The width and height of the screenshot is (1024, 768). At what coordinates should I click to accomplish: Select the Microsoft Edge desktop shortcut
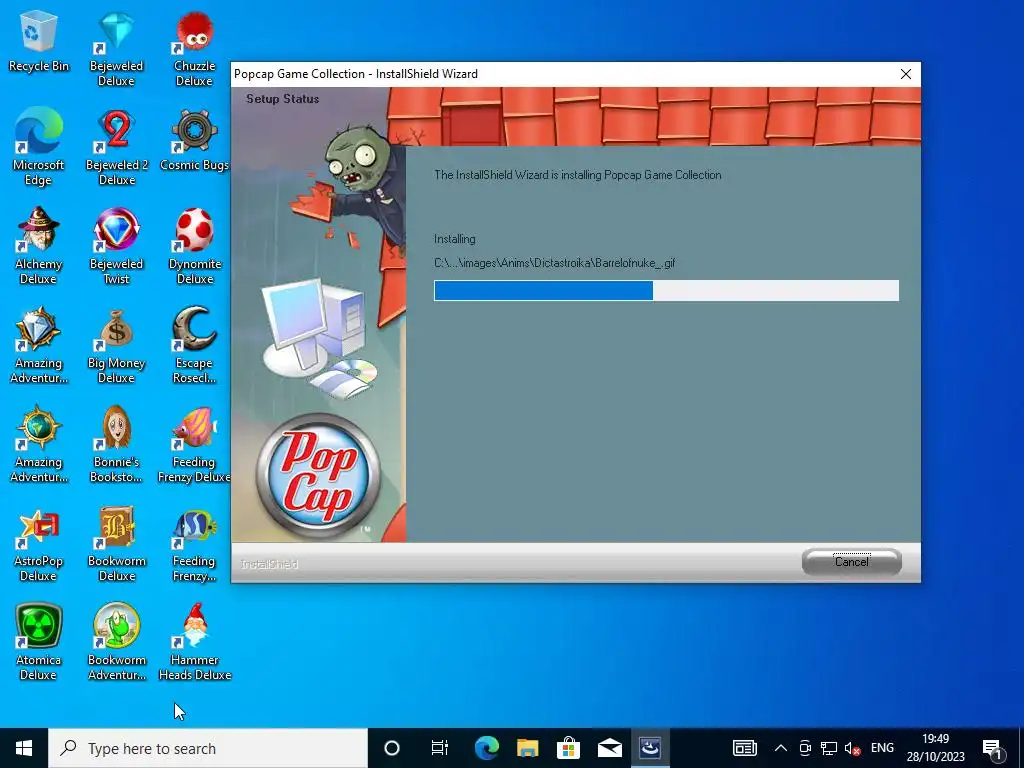pos(39,148)
